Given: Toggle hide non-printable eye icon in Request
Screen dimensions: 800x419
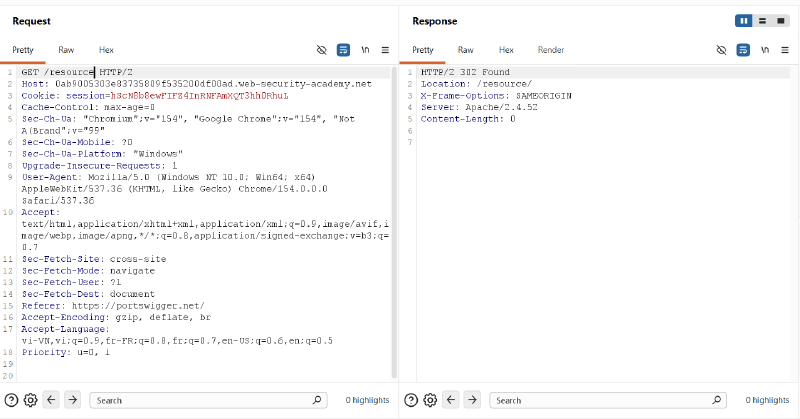Looking at the screenshot, I should (x=321, y=50).
